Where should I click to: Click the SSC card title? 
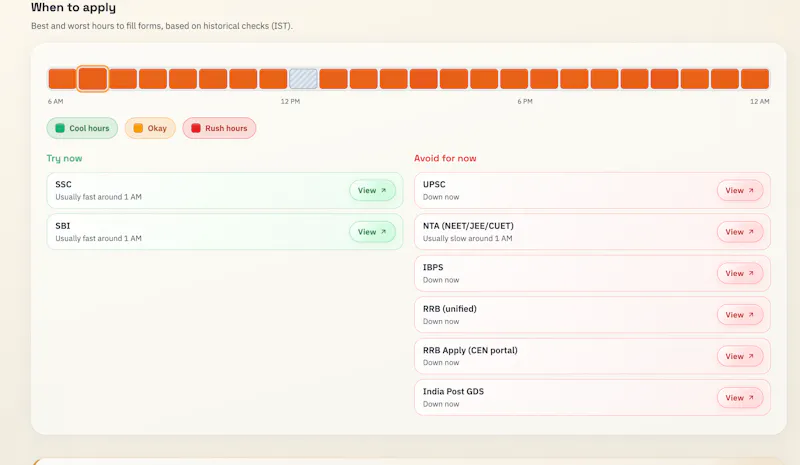click(63, 184)
